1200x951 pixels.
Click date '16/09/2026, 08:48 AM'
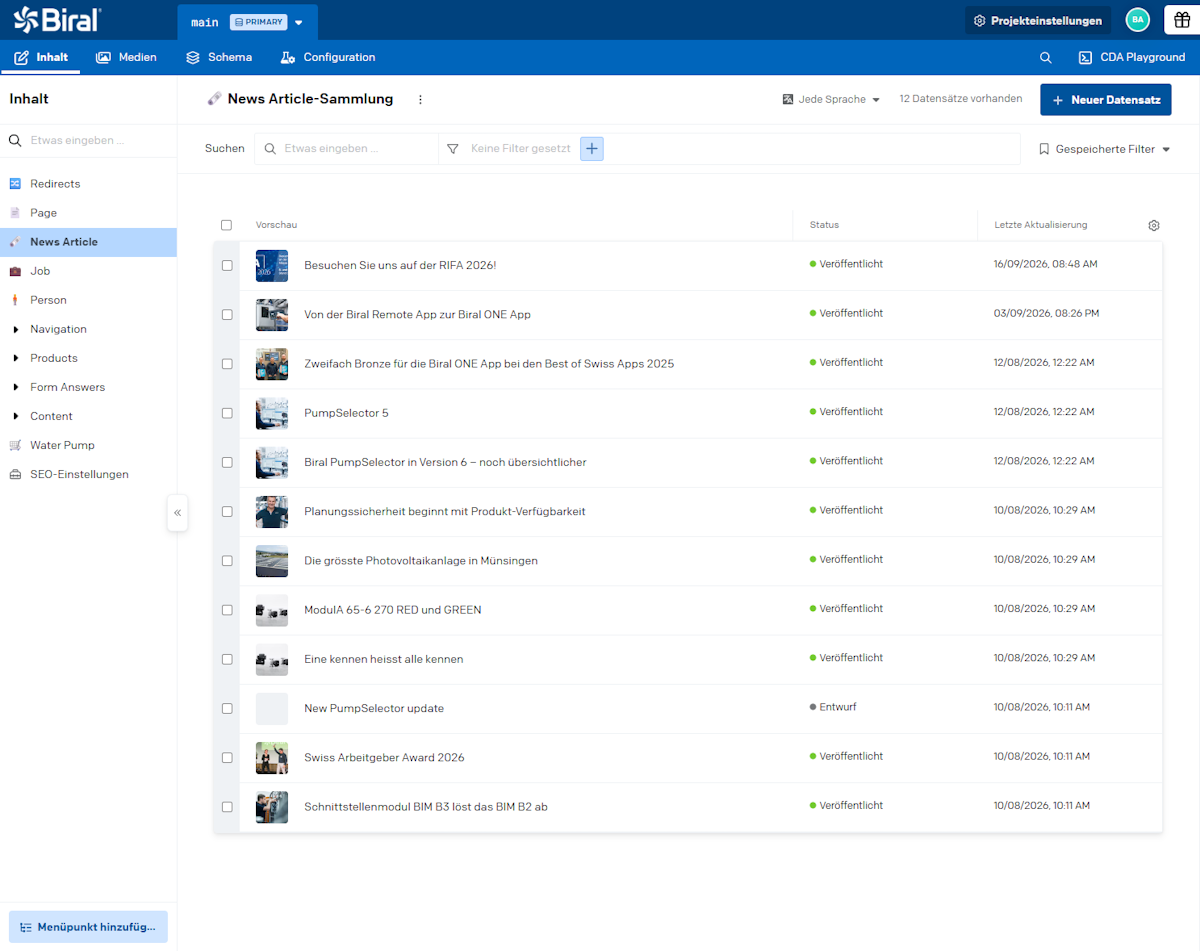(1045, 265)
